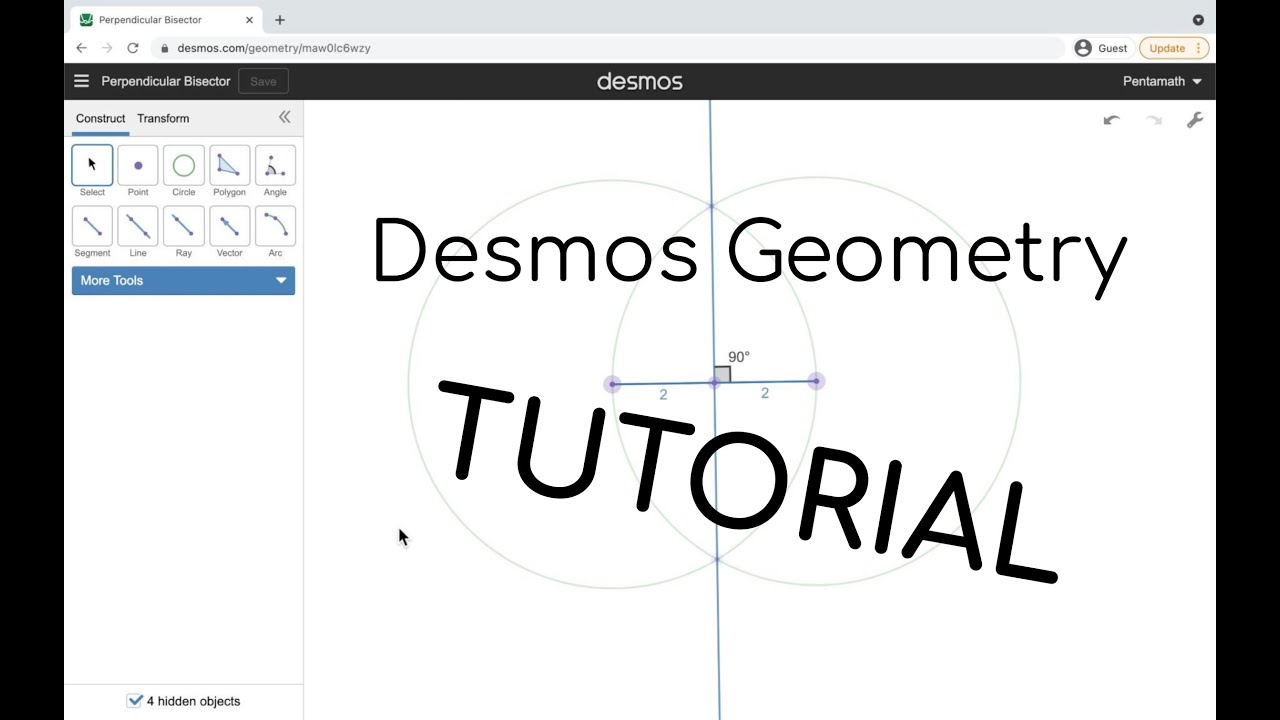1280x720 pixels.
Task: Click the right segment length label 2
Action: coord(765,393)
